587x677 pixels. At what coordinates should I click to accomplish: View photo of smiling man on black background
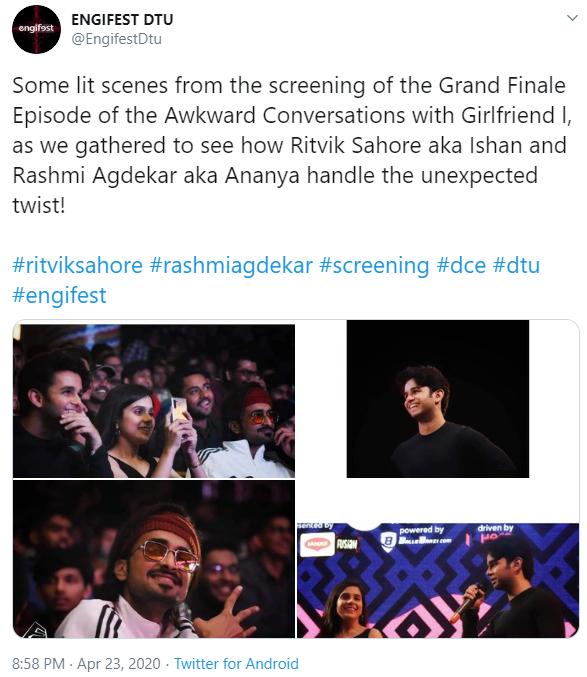click(x=438, y=399)
